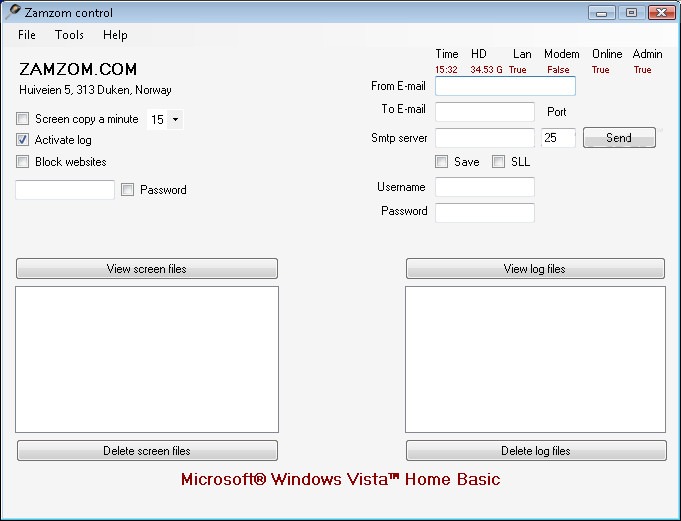The width and height of the screenshot is (681, 521).
Task: Maximize the Zamzom control window
Action: coord(631,13)
